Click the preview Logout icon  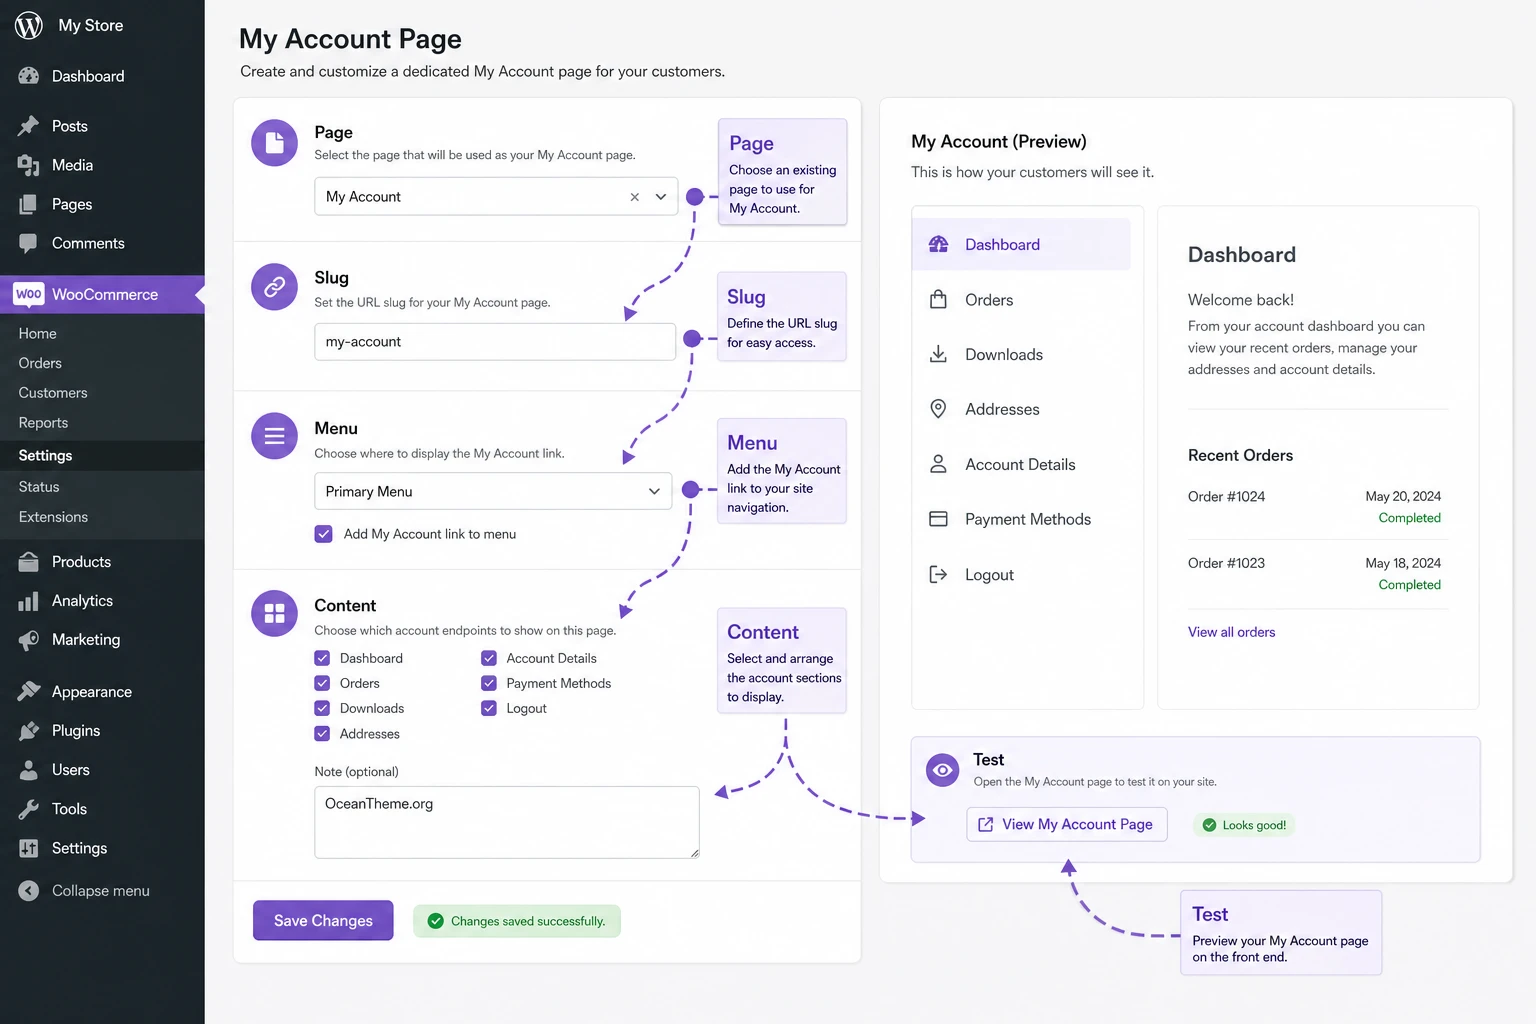[938, 574]
